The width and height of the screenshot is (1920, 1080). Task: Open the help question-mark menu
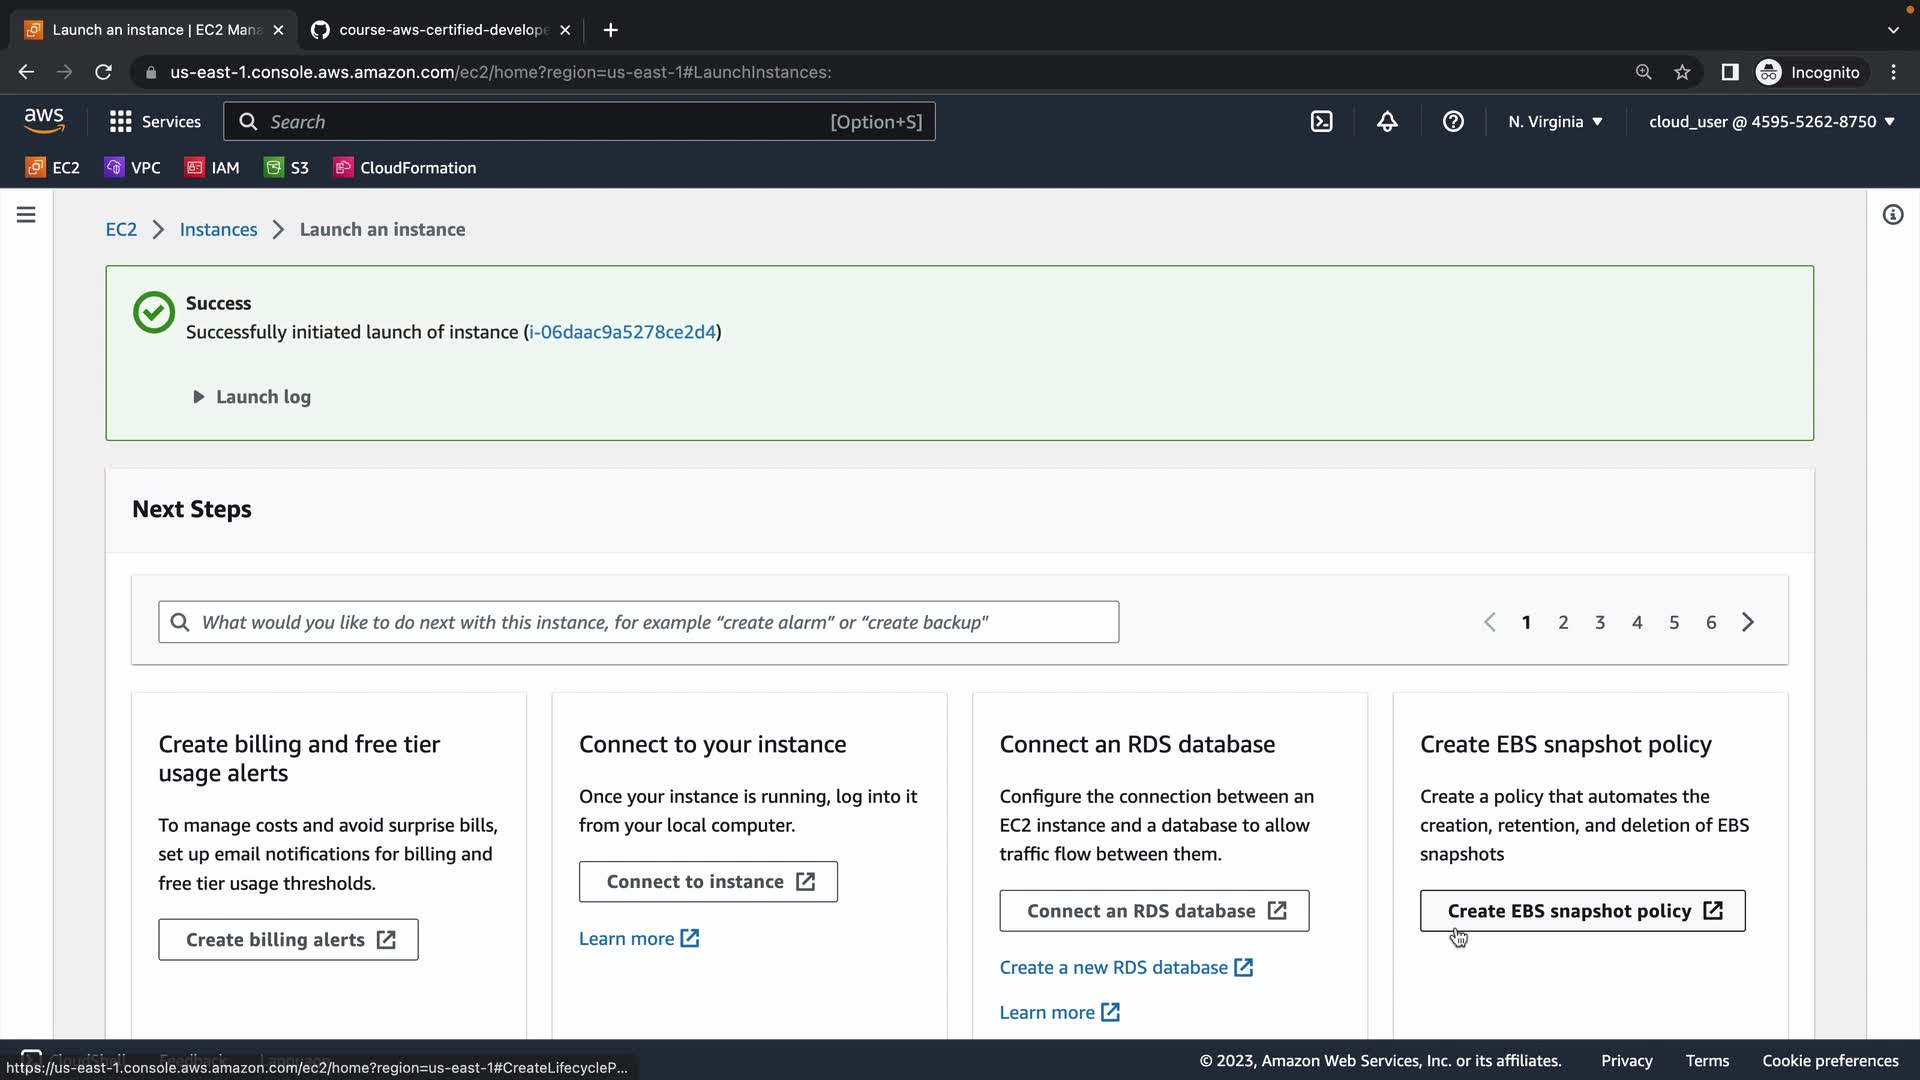[x=1453, y=121]
